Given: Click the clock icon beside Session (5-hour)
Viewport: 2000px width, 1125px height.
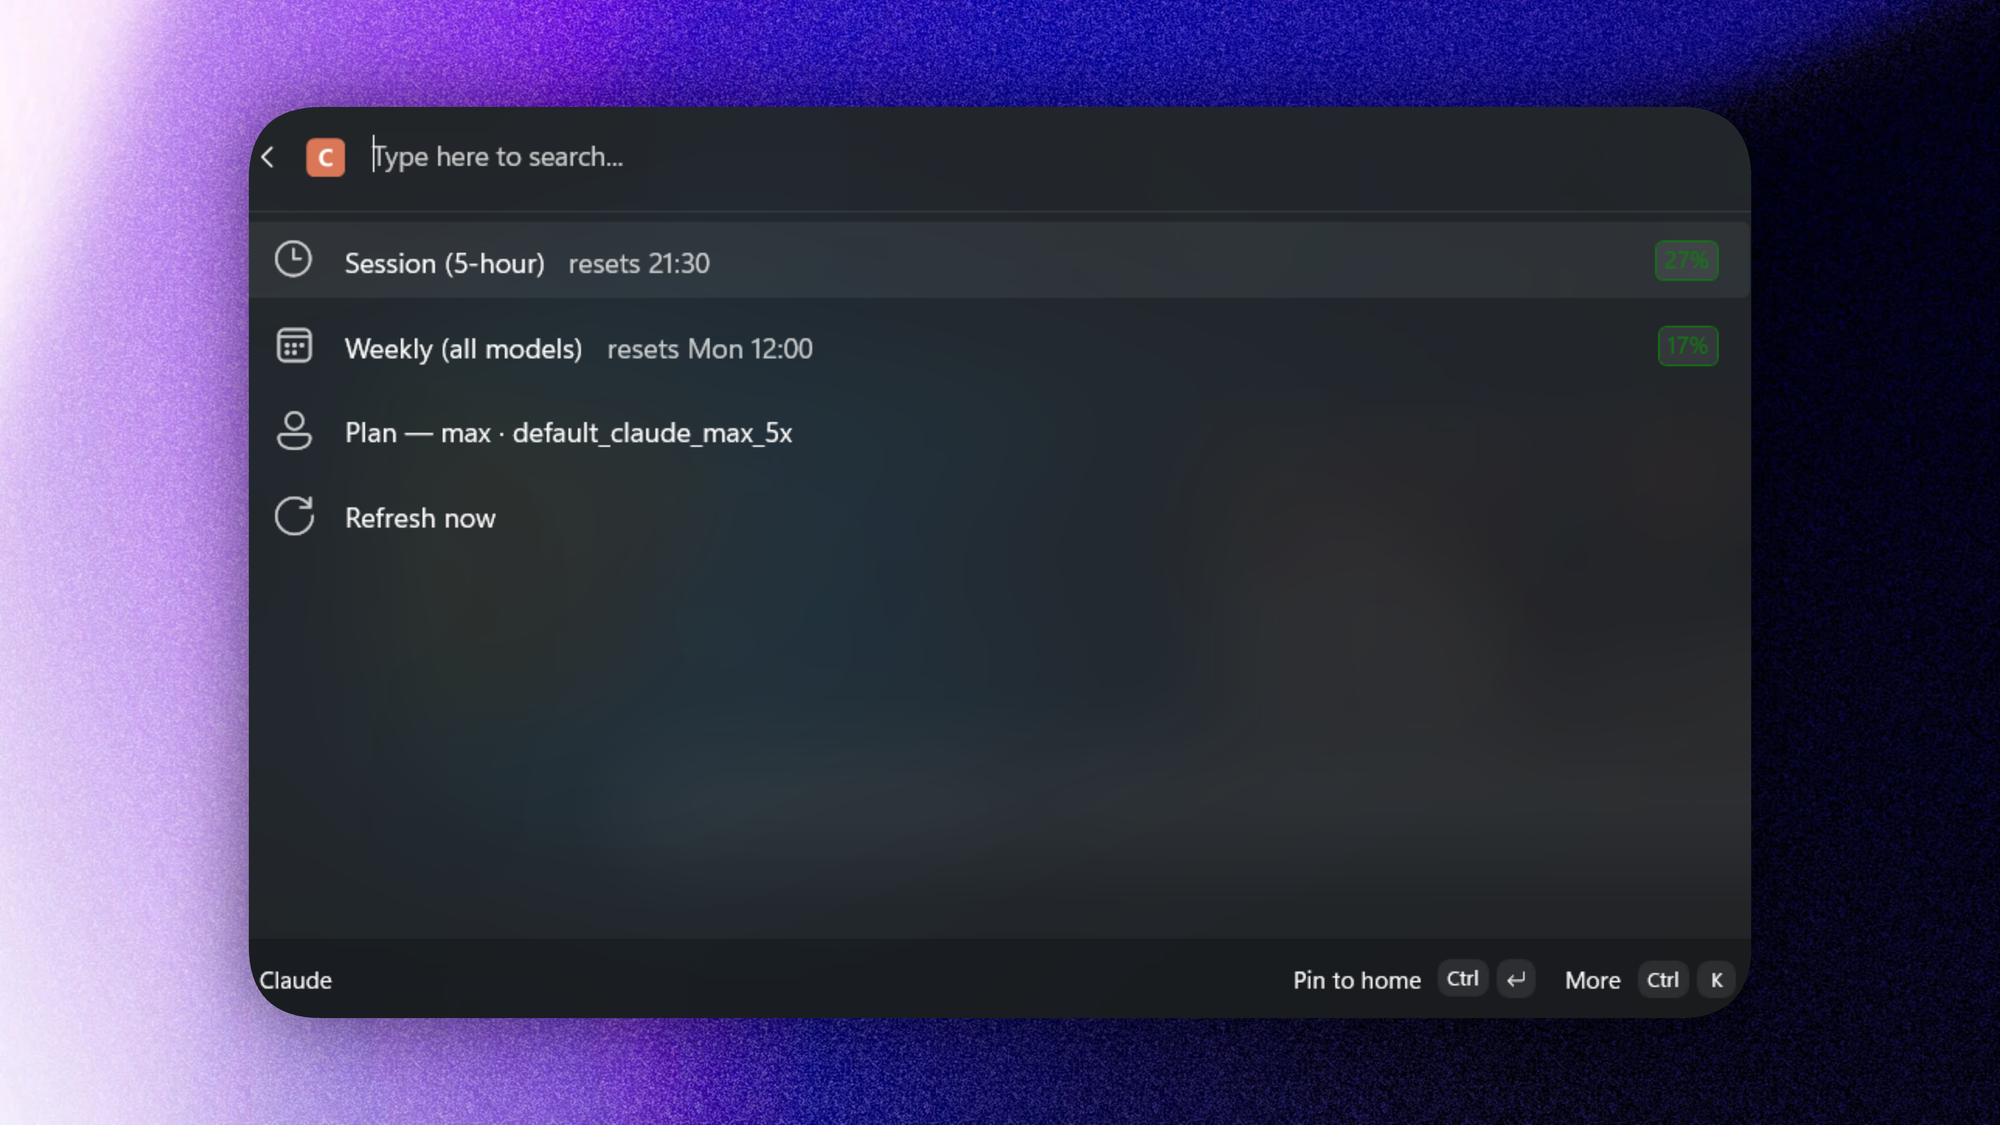Looking at the screenshot, I should pos(294,260).
